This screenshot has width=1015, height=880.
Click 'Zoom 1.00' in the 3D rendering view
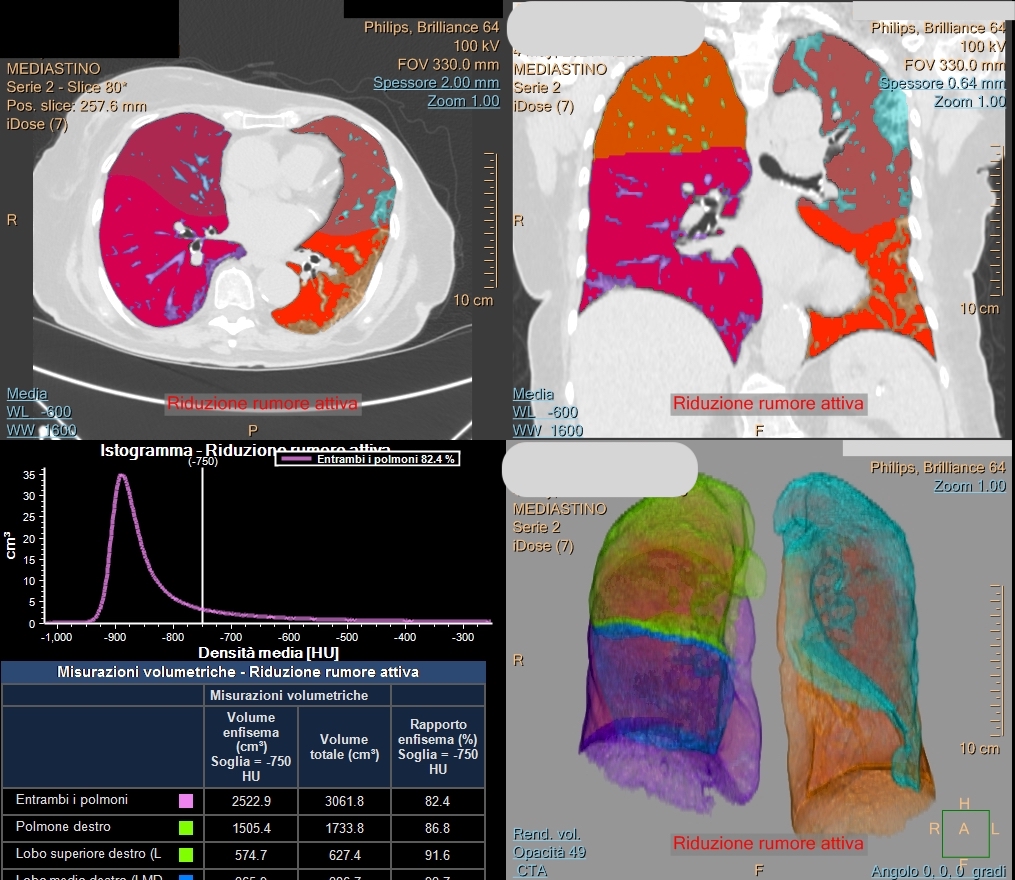pyautogui.click(x=969, y=486)
